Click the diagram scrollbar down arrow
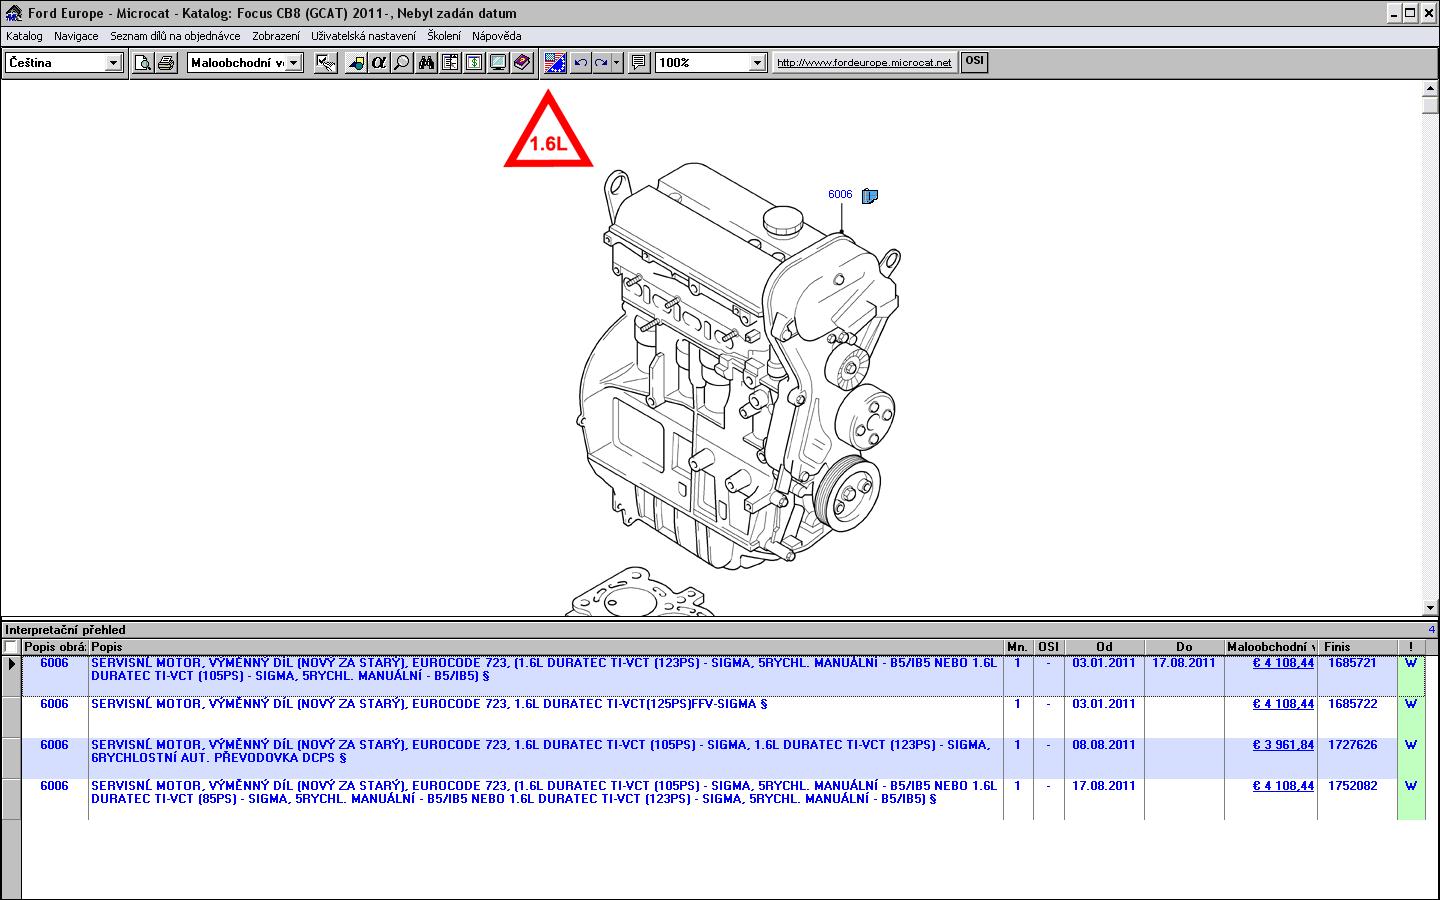 click(x=1429, y=608)
